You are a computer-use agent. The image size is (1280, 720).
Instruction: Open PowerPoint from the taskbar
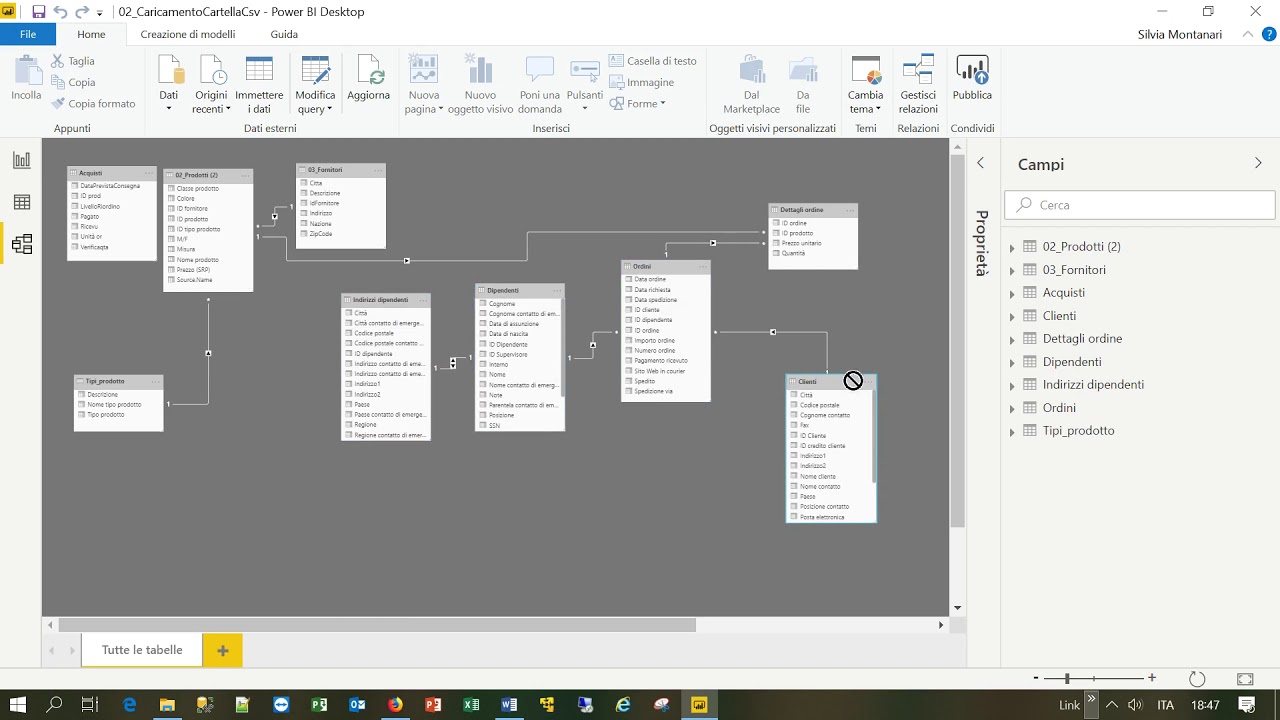click(433, 705)
